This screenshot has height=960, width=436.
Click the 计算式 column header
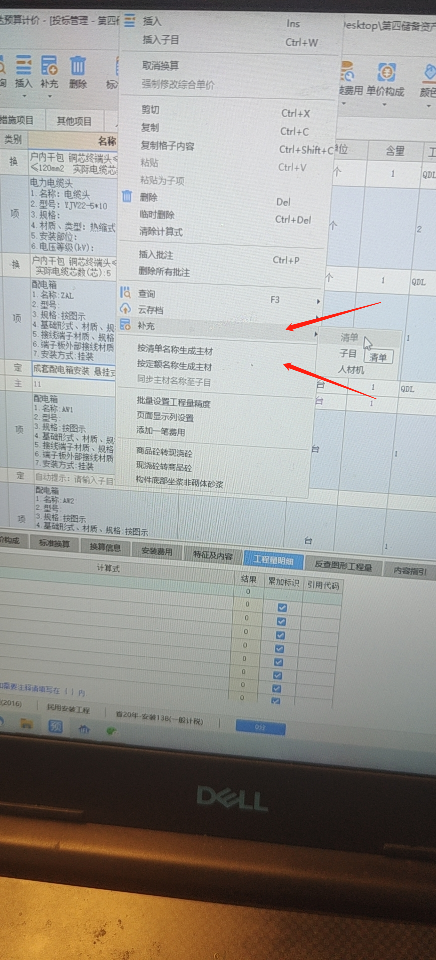108,568
